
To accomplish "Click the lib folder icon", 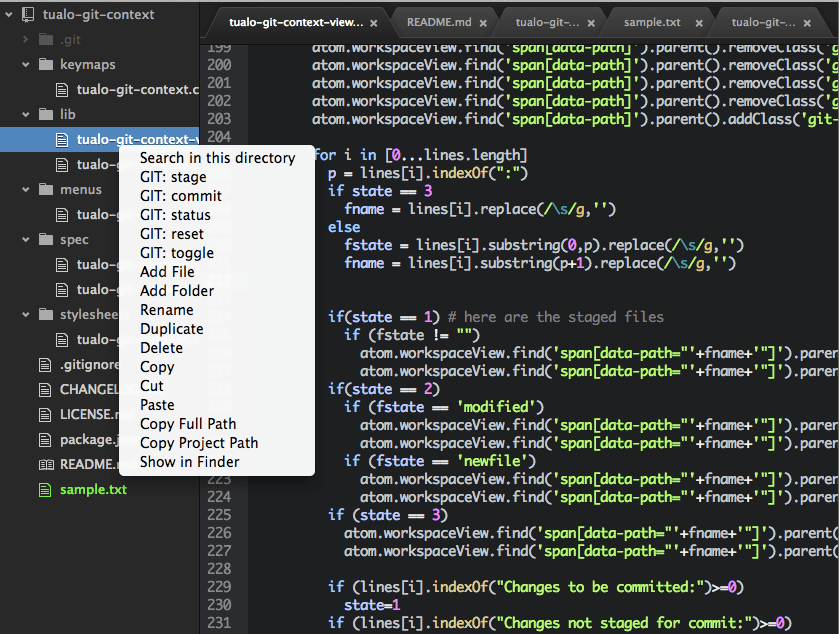I will pos(47,114).
